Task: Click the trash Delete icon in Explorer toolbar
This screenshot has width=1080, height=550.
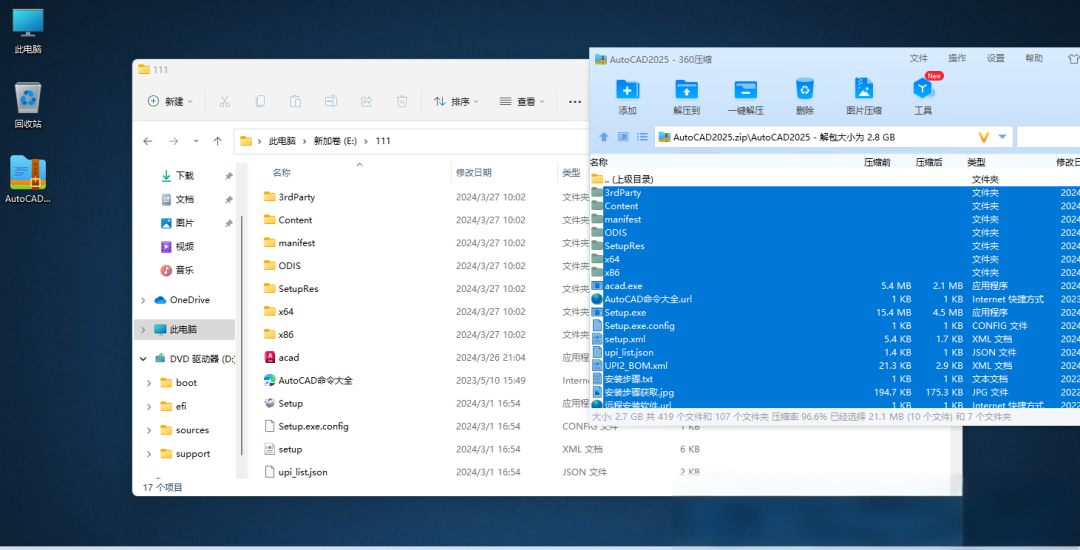Action: (402, 101)
